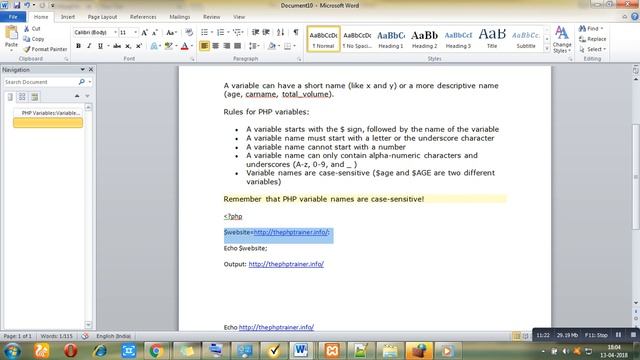Click the Save icon in quick access
This screenshot has width=640, height=360.
point(17,5)
